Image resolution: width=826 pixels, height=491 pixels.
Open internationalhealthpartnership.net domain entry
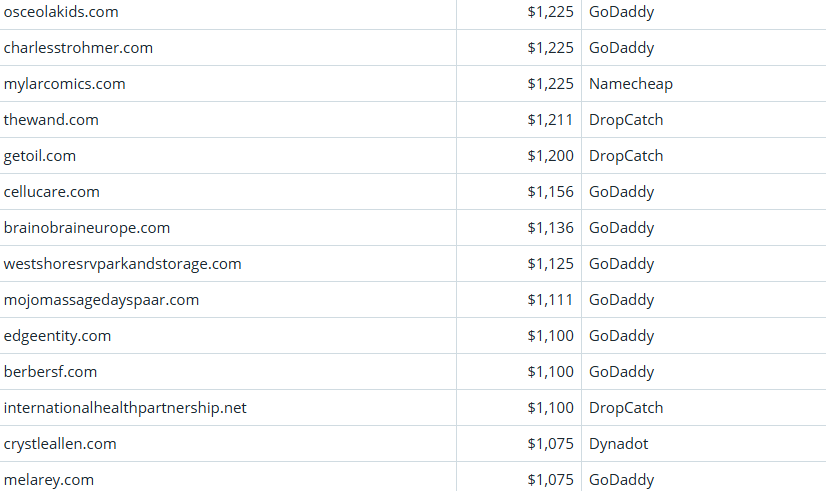(125, 408)
